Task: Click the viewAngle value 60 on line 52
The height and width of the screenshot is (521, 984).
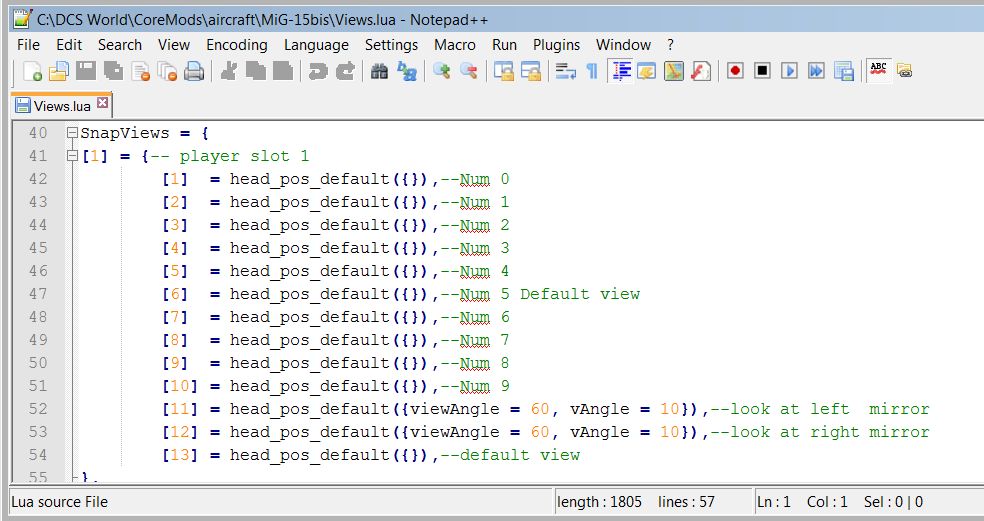Action: [x=540, y=409]
